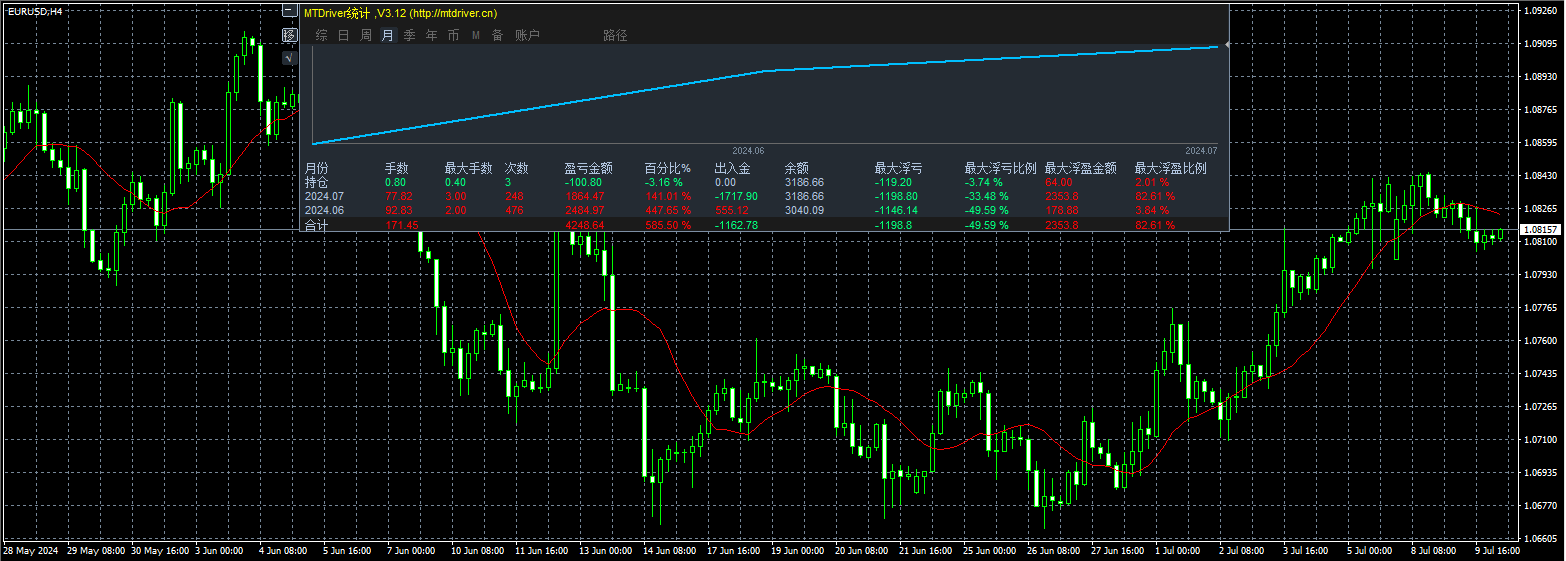Click the 最大浮盈比例 column header

click(x=1170, y=169)
